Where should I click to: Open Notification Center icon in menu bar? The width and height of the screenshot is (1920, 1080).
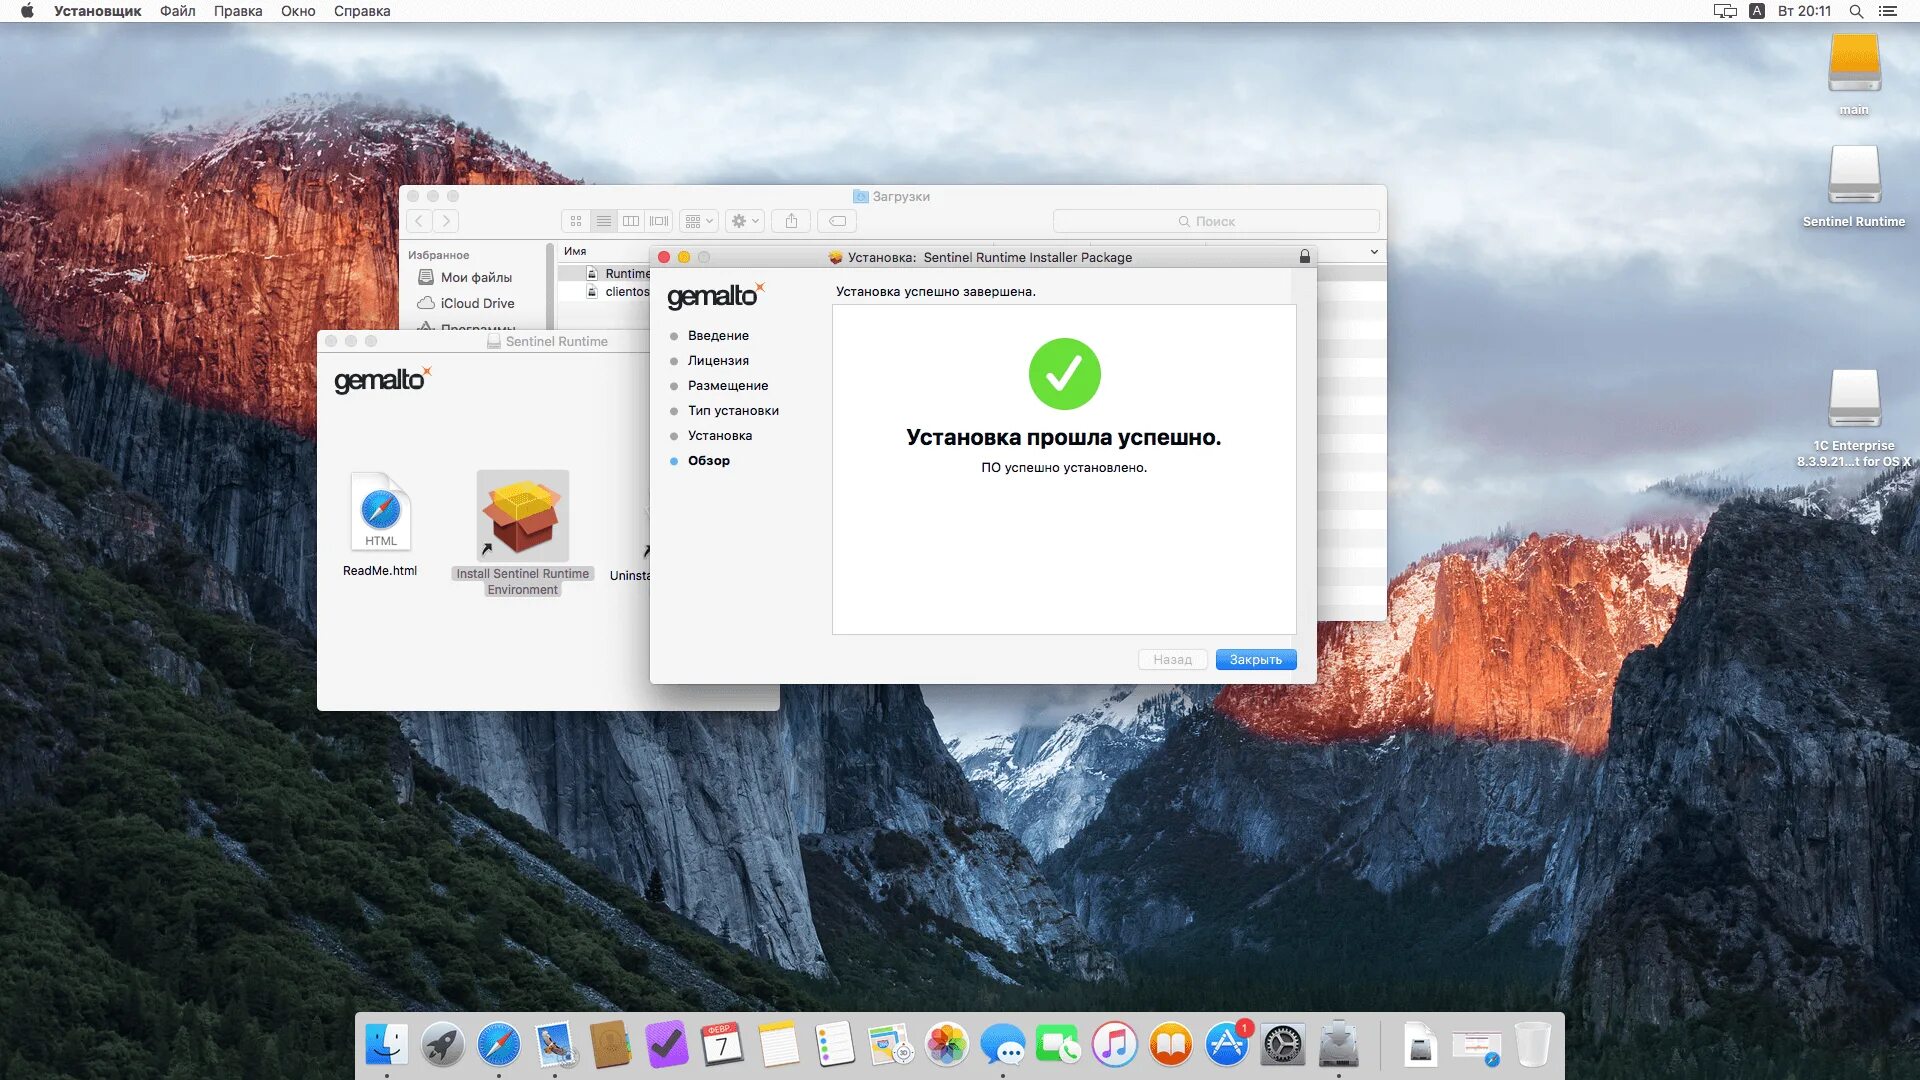pyautogui.click(x=1888, y=11)
